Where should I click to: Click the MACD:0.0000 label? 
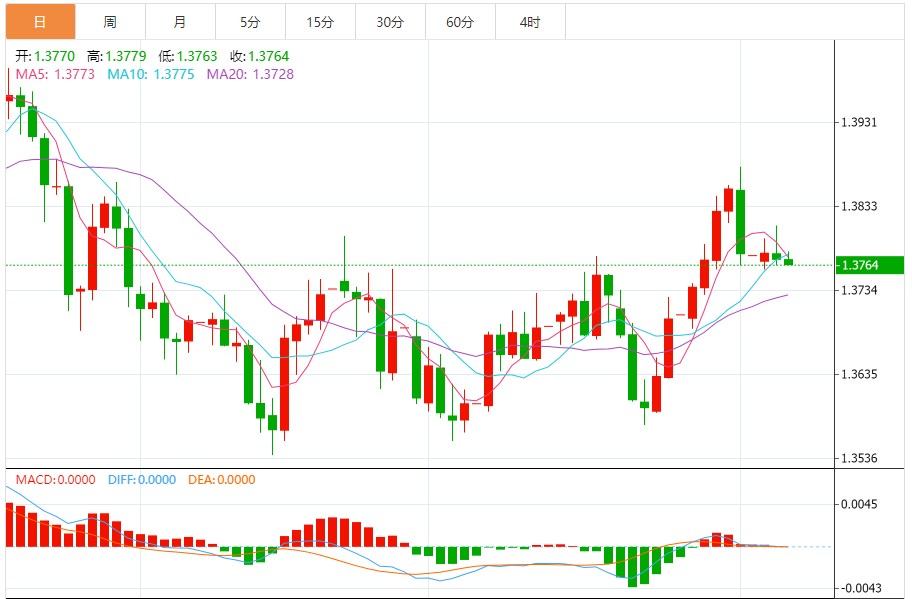click(x=56, y=480)
